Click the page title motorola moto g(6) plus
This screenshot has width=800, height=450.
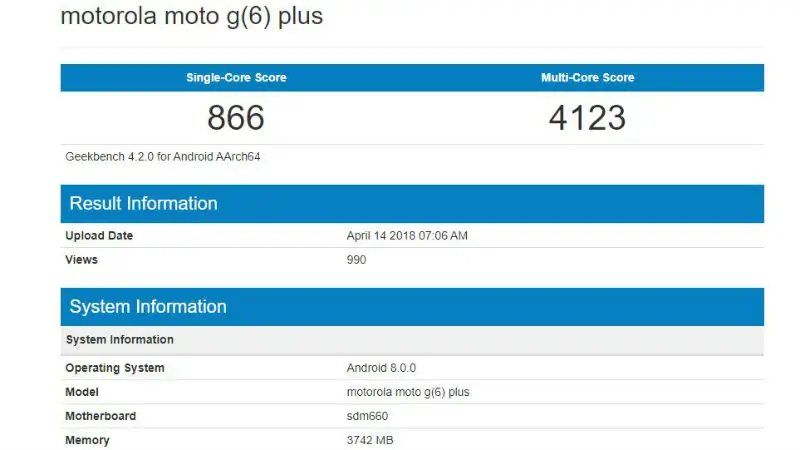pyautogui.click(x=191, y=16)
